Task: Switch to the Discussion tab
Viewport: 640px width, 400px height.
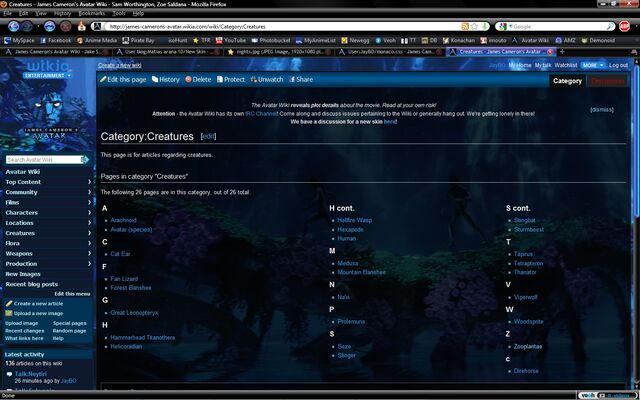Action: (608, 81)
